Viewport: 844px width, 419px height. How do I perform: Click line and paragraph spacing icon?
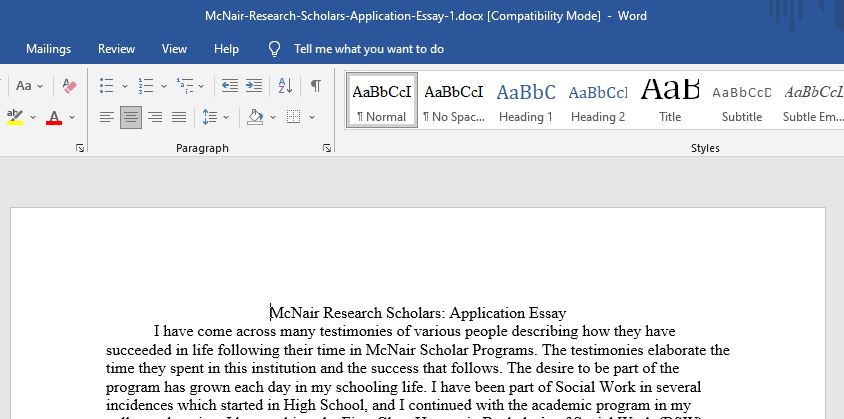point(209,117)
